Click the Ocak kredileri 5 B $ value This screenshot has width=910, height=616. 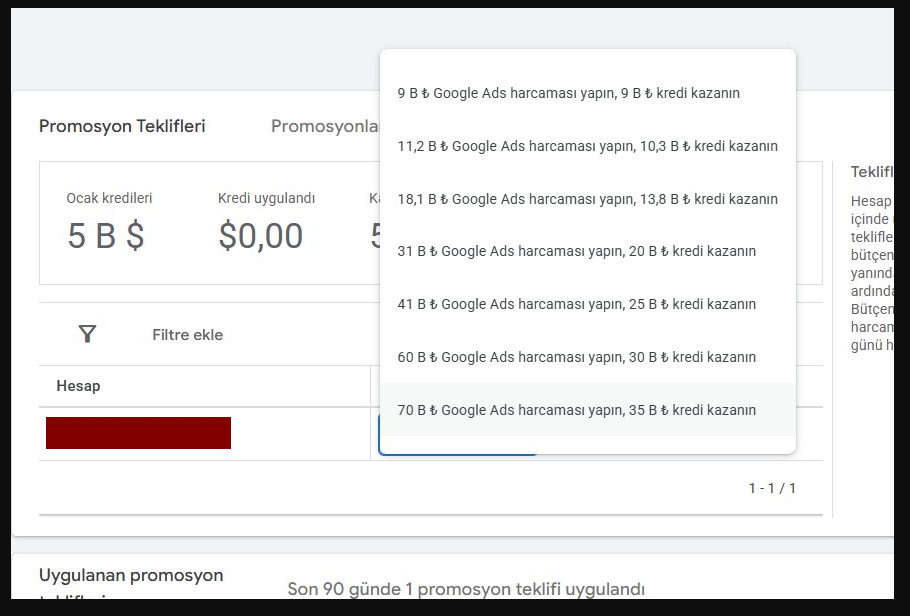[106, 235]
